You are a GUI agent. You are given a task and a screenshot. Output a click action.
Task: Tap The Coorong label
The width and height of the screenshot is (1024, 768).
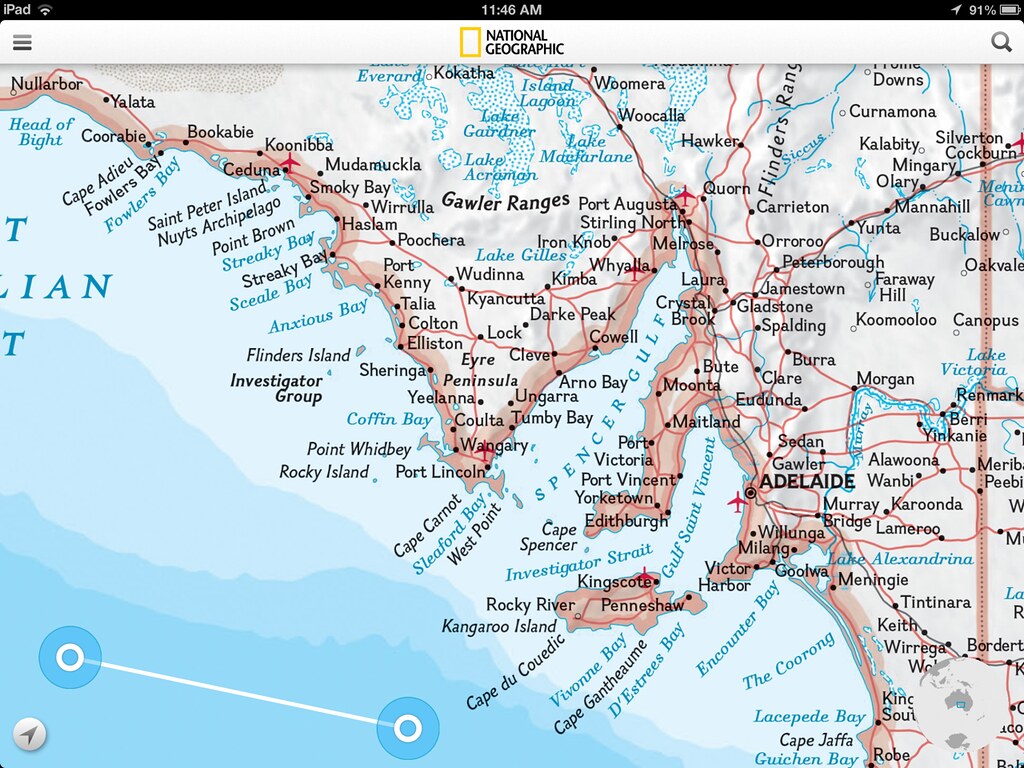788,661
